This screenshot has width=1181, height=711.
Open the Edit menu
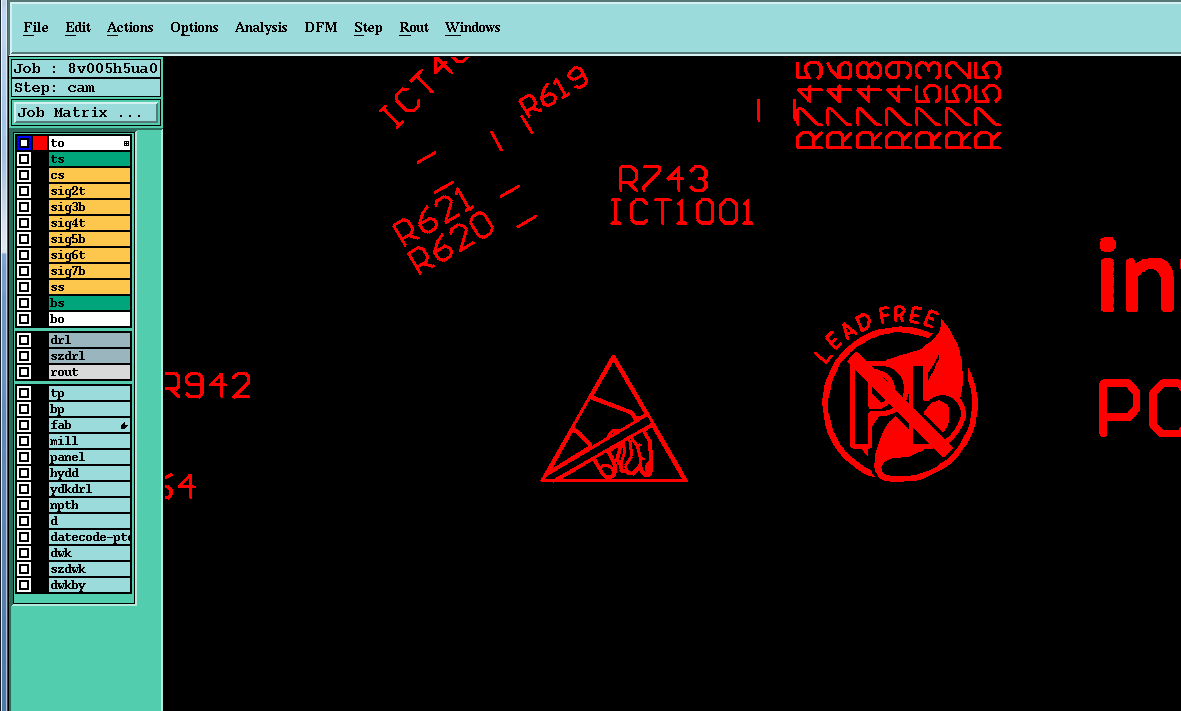[x=78, y=28]
